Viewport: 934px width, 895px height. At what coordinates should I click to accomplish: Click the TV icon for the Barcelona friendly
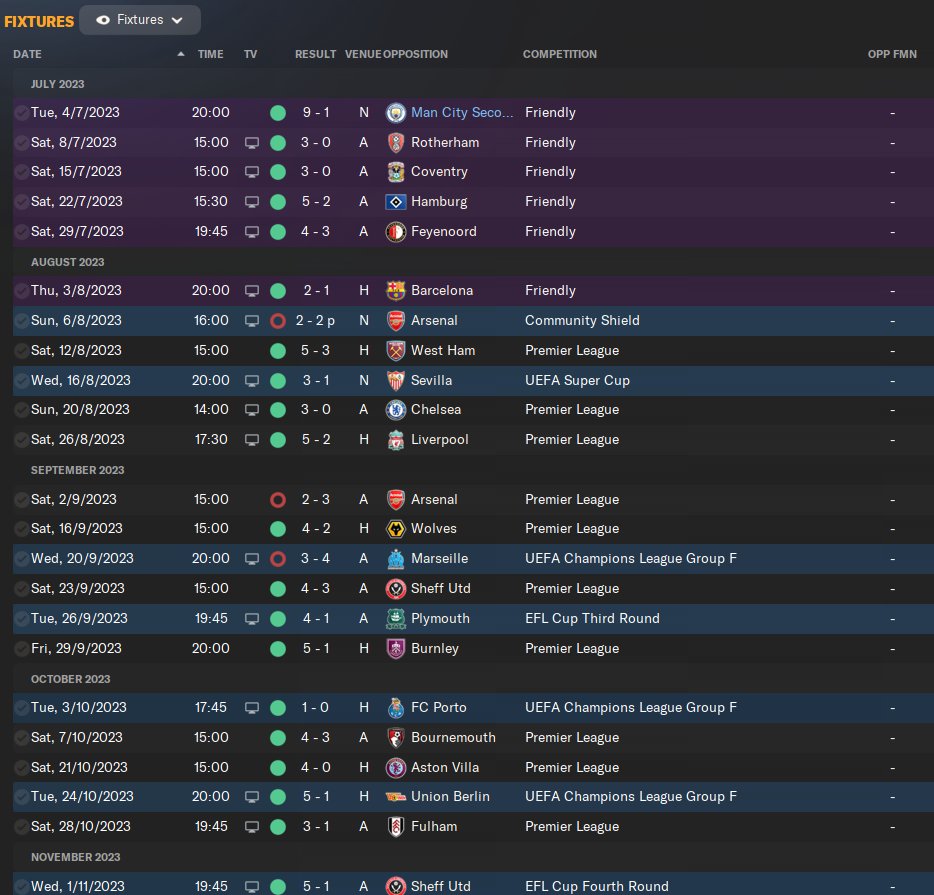252,291
